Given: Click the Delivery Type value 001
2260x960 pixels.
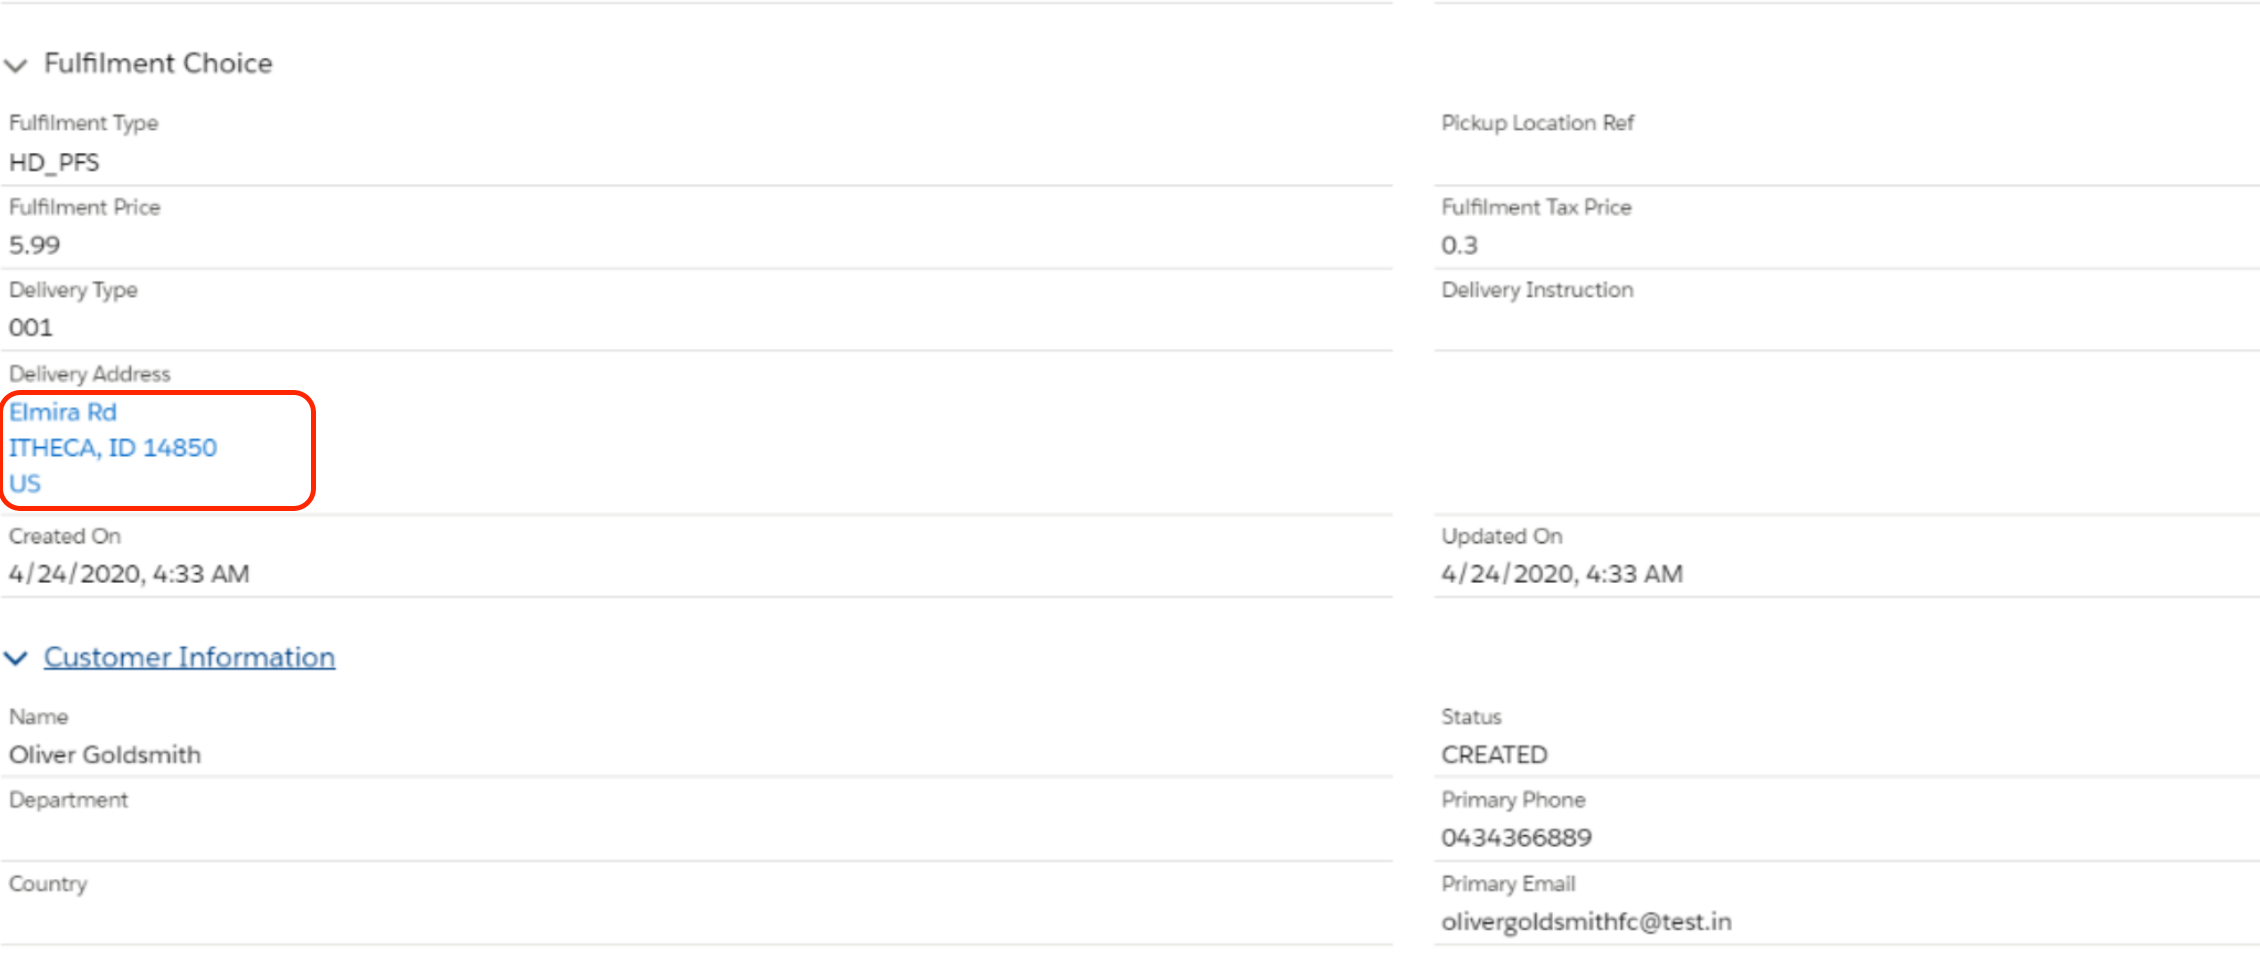Looking at the screenshot, I should [x=31, y=328].
